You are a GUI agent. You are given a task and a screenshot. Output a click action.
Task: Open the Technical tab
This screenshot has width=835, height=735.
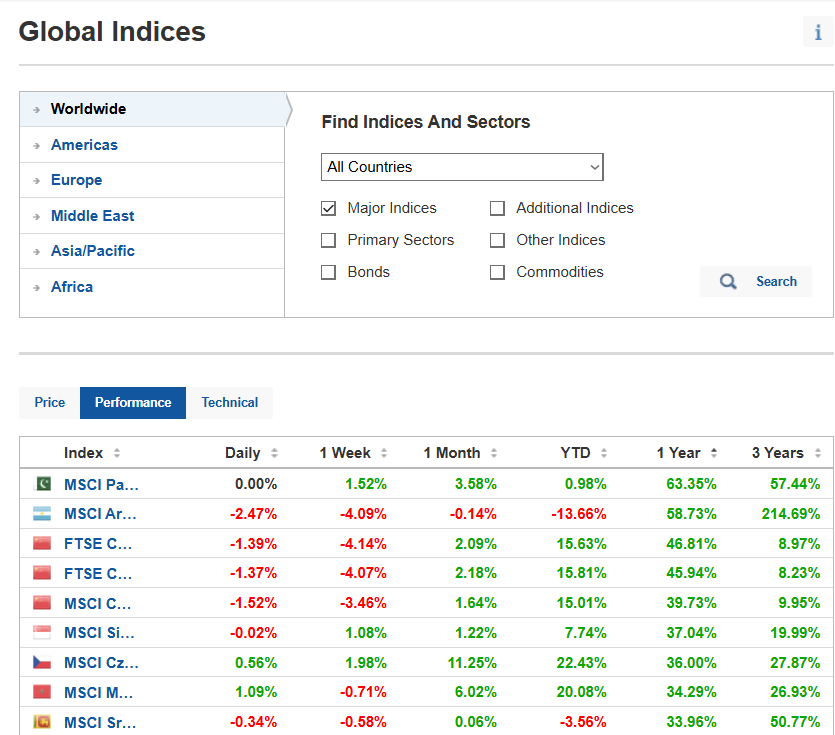pos(229,402)
